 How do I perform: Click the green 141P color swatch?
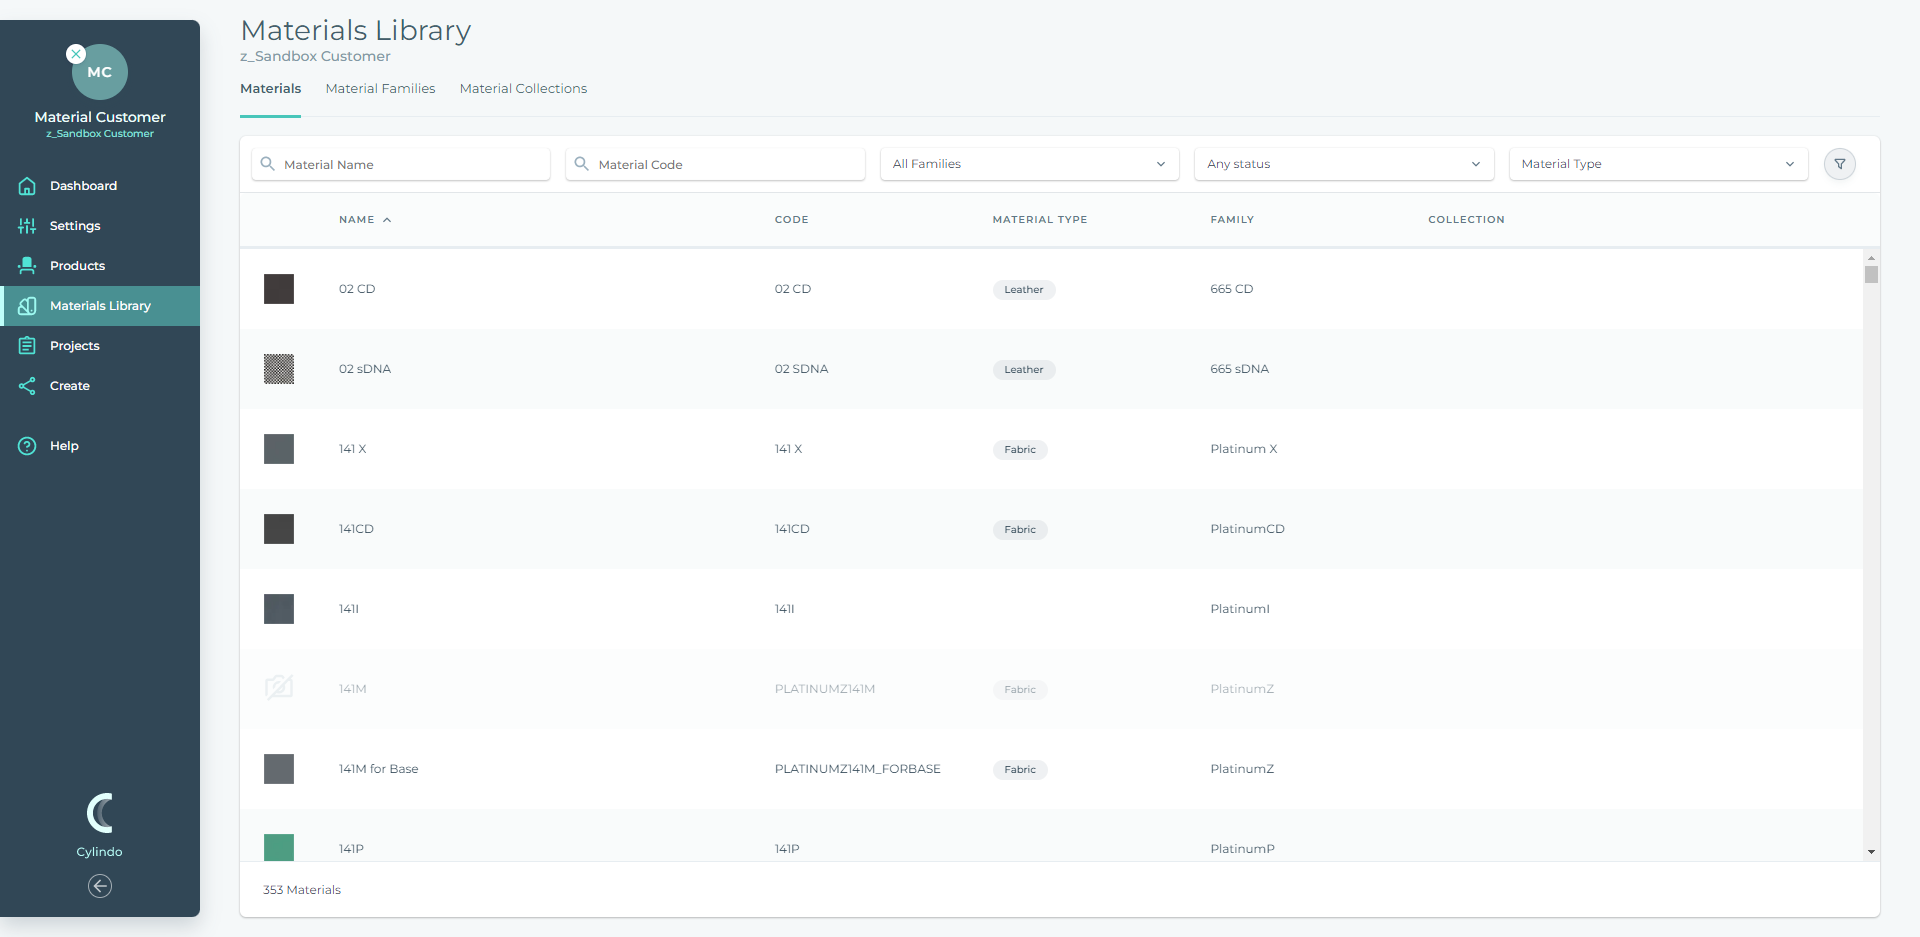coord(279,847)
